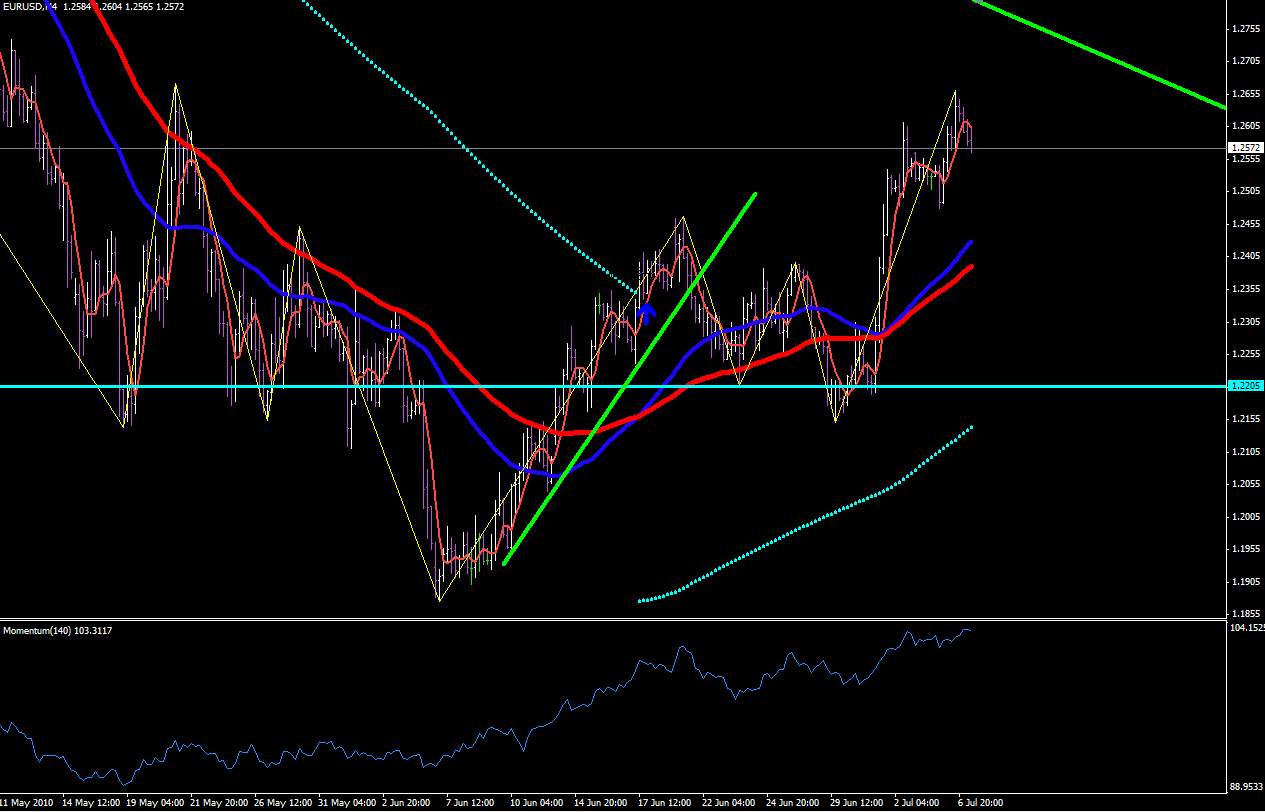Select the steep green rising trendline
The image size is (1265, 812).
click(x=630, y=378)
